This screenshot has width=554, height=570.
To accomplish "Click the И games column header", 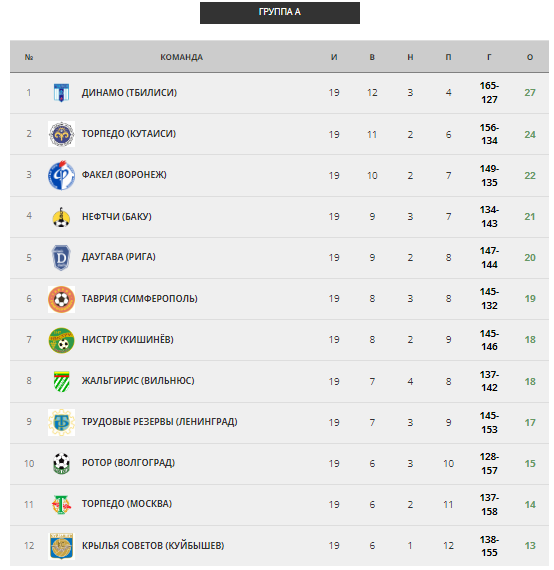I will 334,57.
